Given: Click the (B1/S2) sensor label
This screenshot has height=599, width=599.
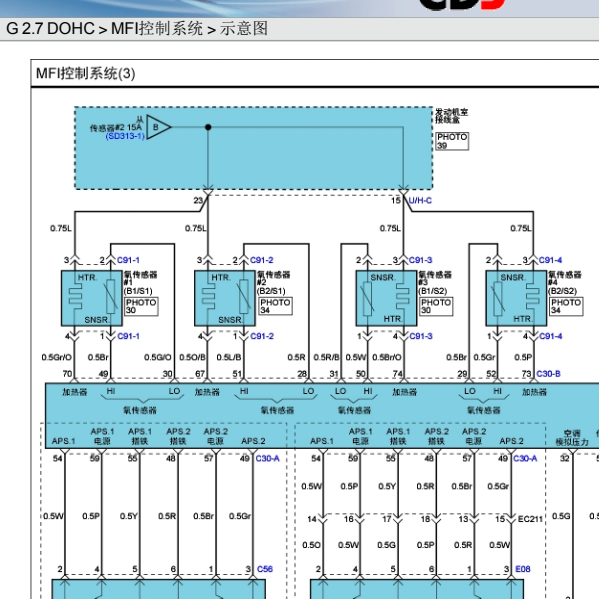Looking at the screenshot, I should coord(432,291).
